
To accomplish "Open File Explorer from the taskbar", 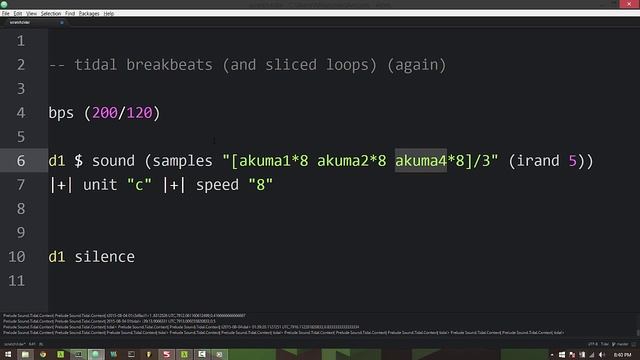I will point(25,354).
